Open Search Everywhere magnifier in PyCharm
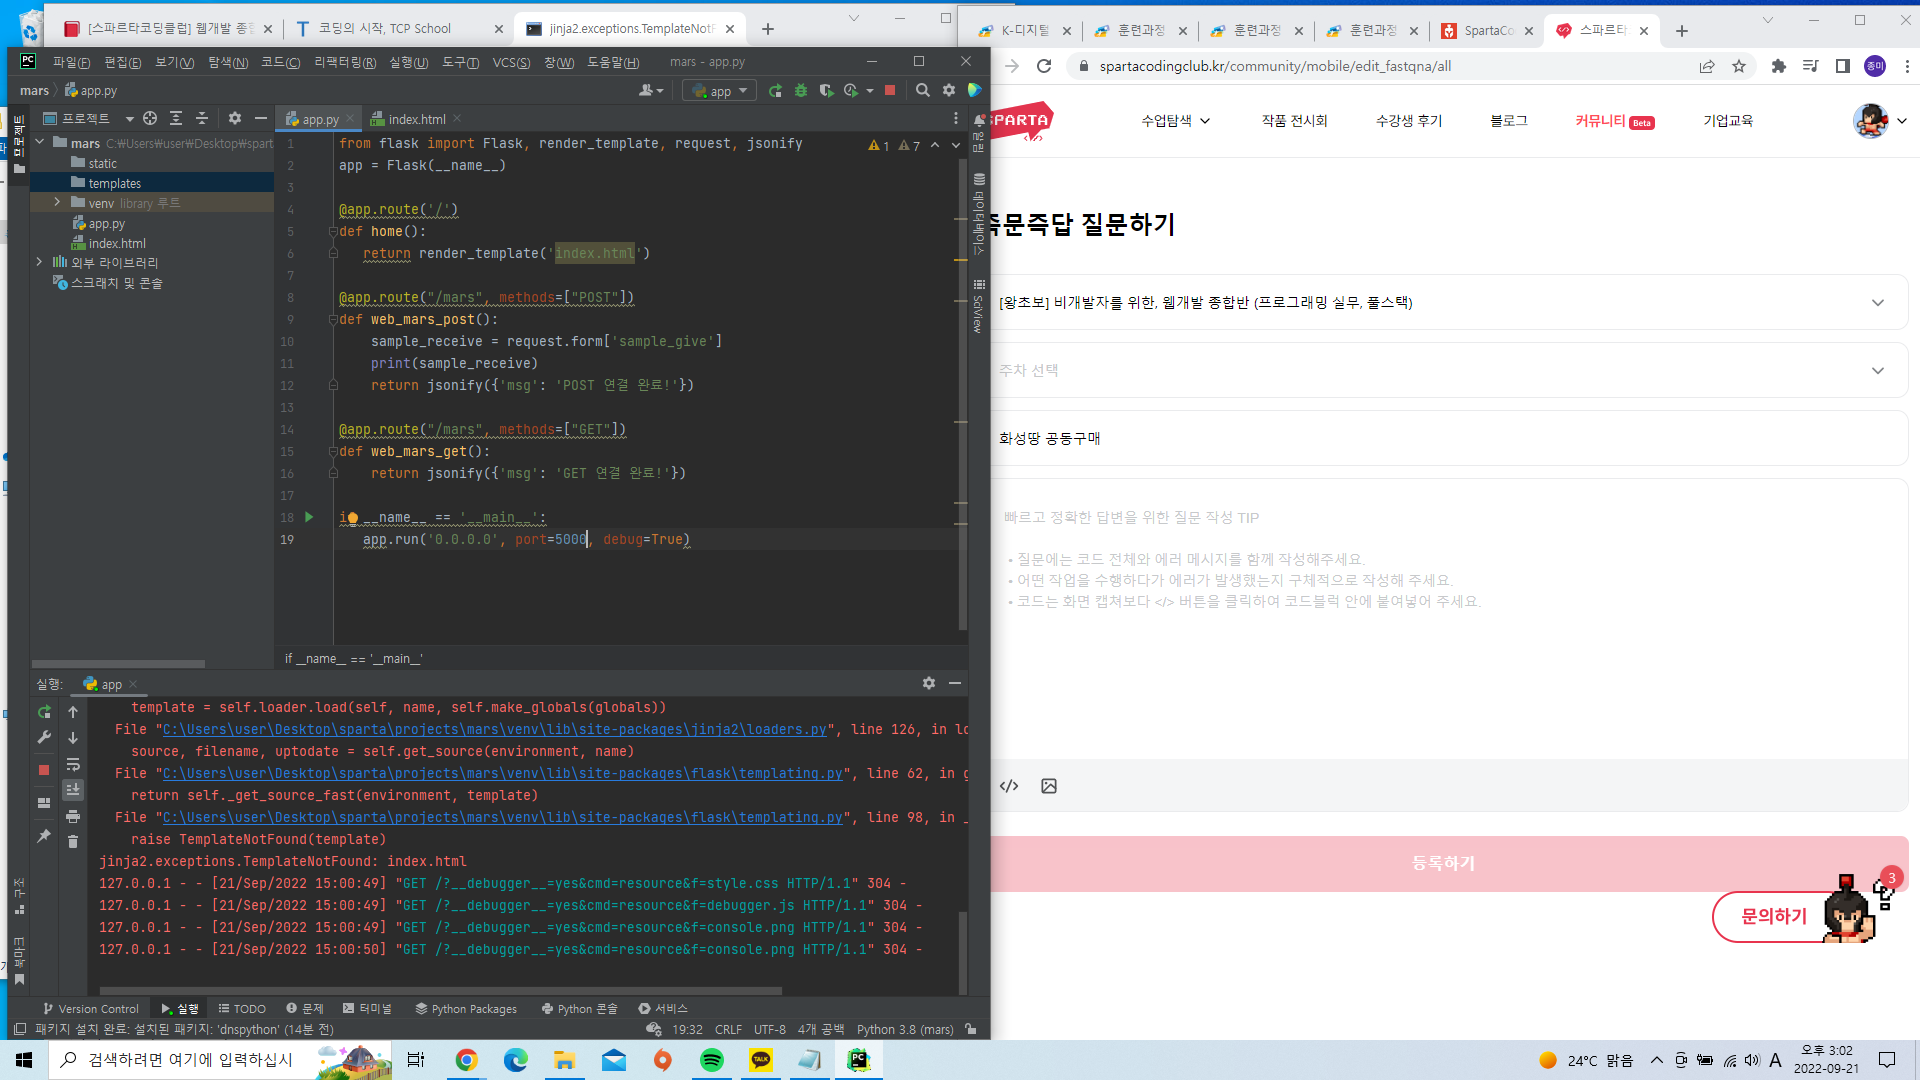 click(x=922, y=91)
